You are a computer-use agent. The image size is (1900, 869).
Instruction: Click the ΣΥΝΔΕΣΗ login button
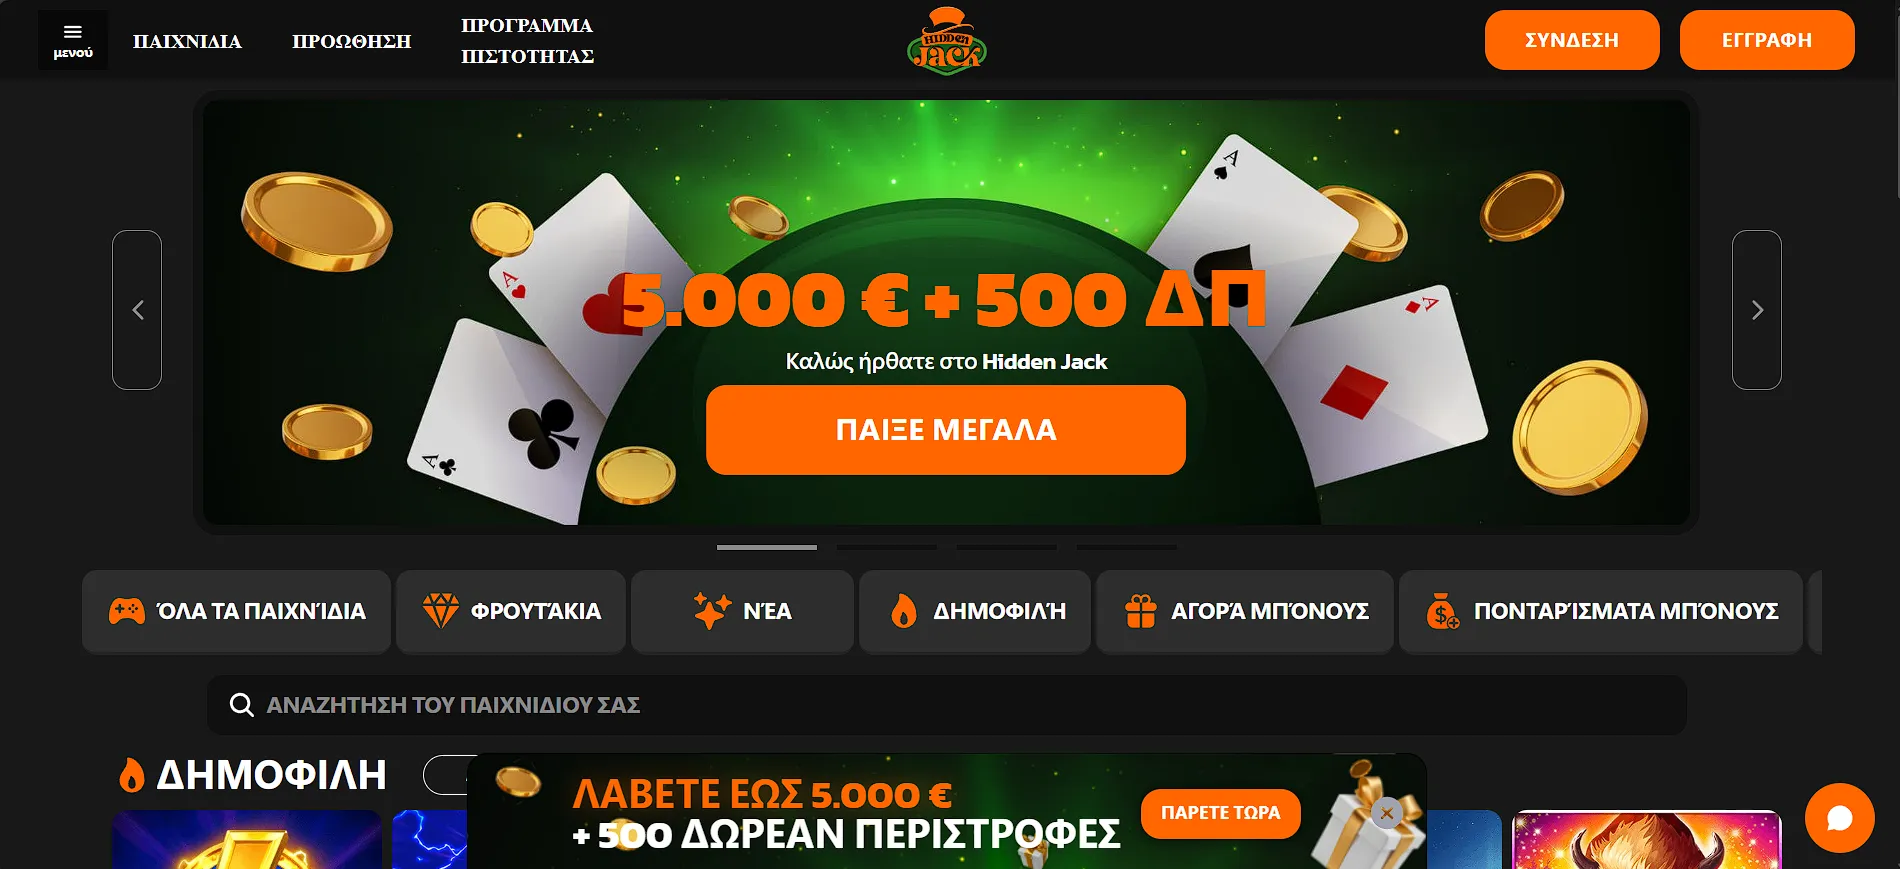(1572, 40)
